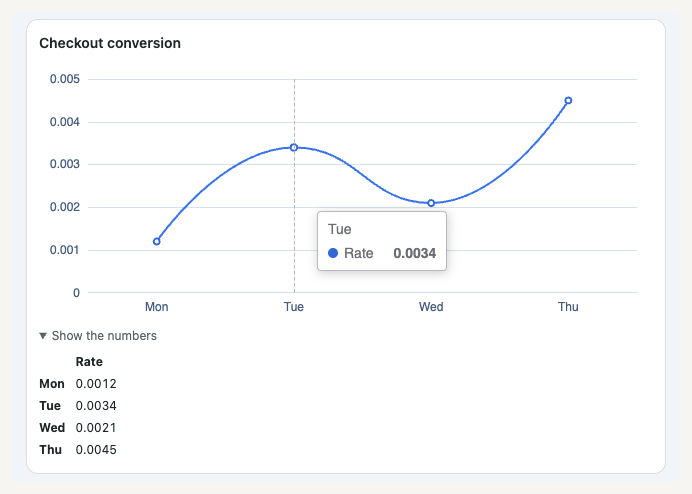Screen dimensions: 692x494
Task: Click table cell 0.0045
Action: [96, 450]
